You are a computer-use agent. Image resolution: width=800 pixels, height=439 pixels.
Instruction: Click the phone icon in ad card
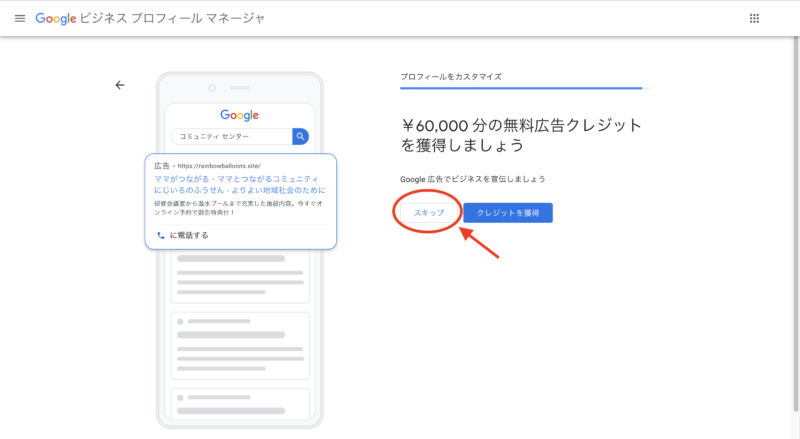[161, 235]
